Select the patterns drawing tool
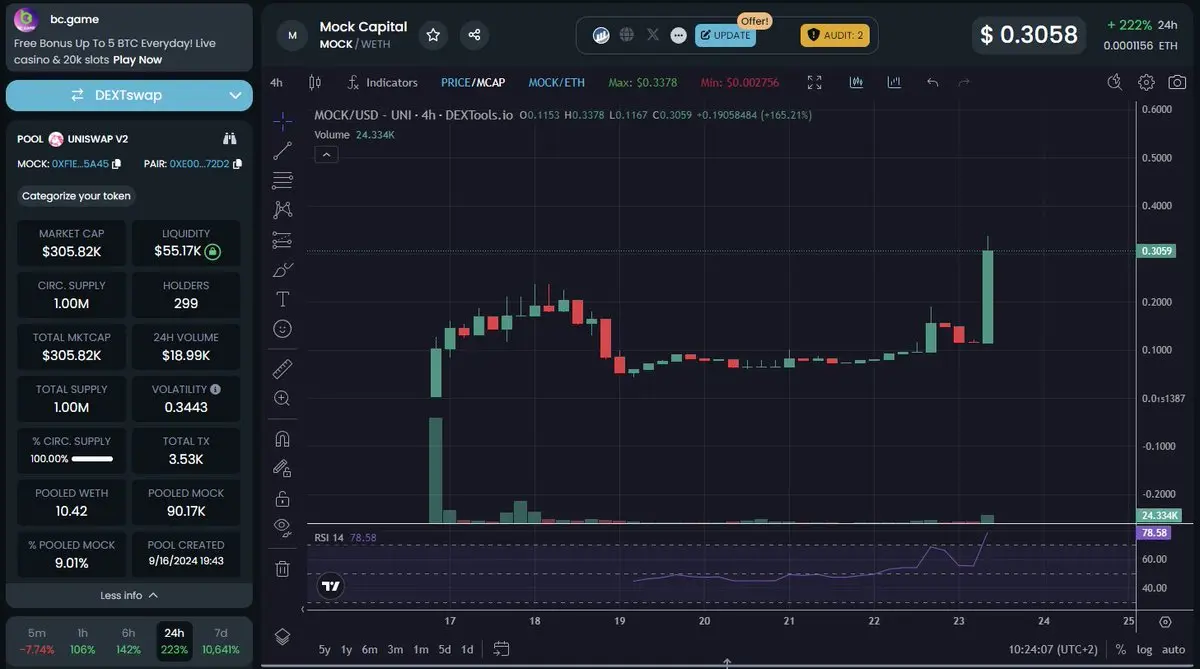This screenshot has height=669, width=1200. (x=282, y=210)
